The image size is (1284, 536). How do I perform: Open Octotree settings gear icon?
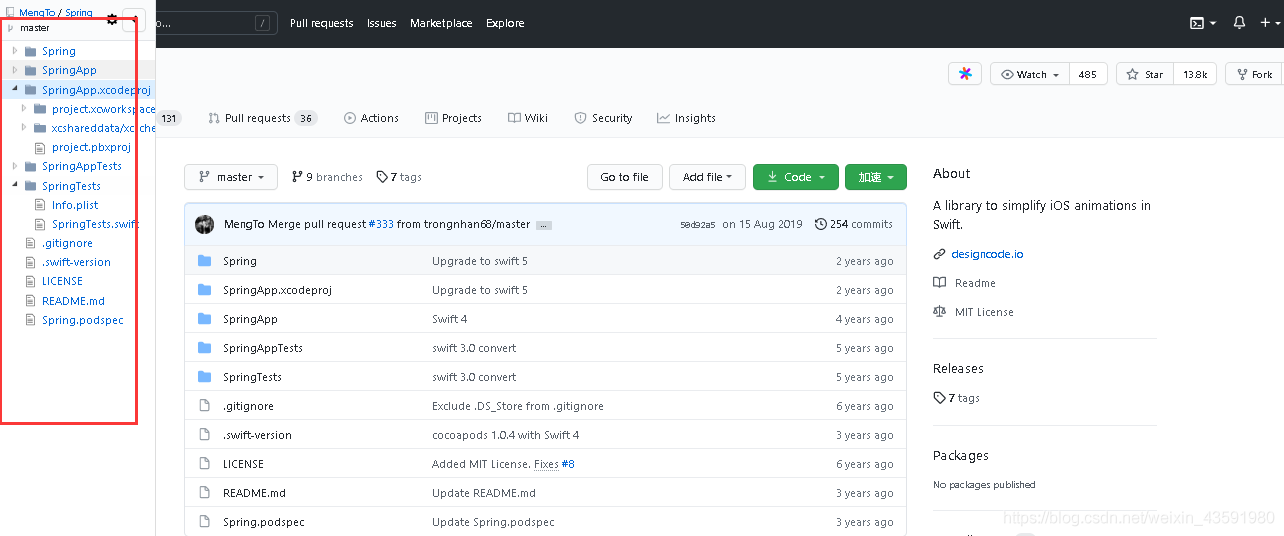112,20
